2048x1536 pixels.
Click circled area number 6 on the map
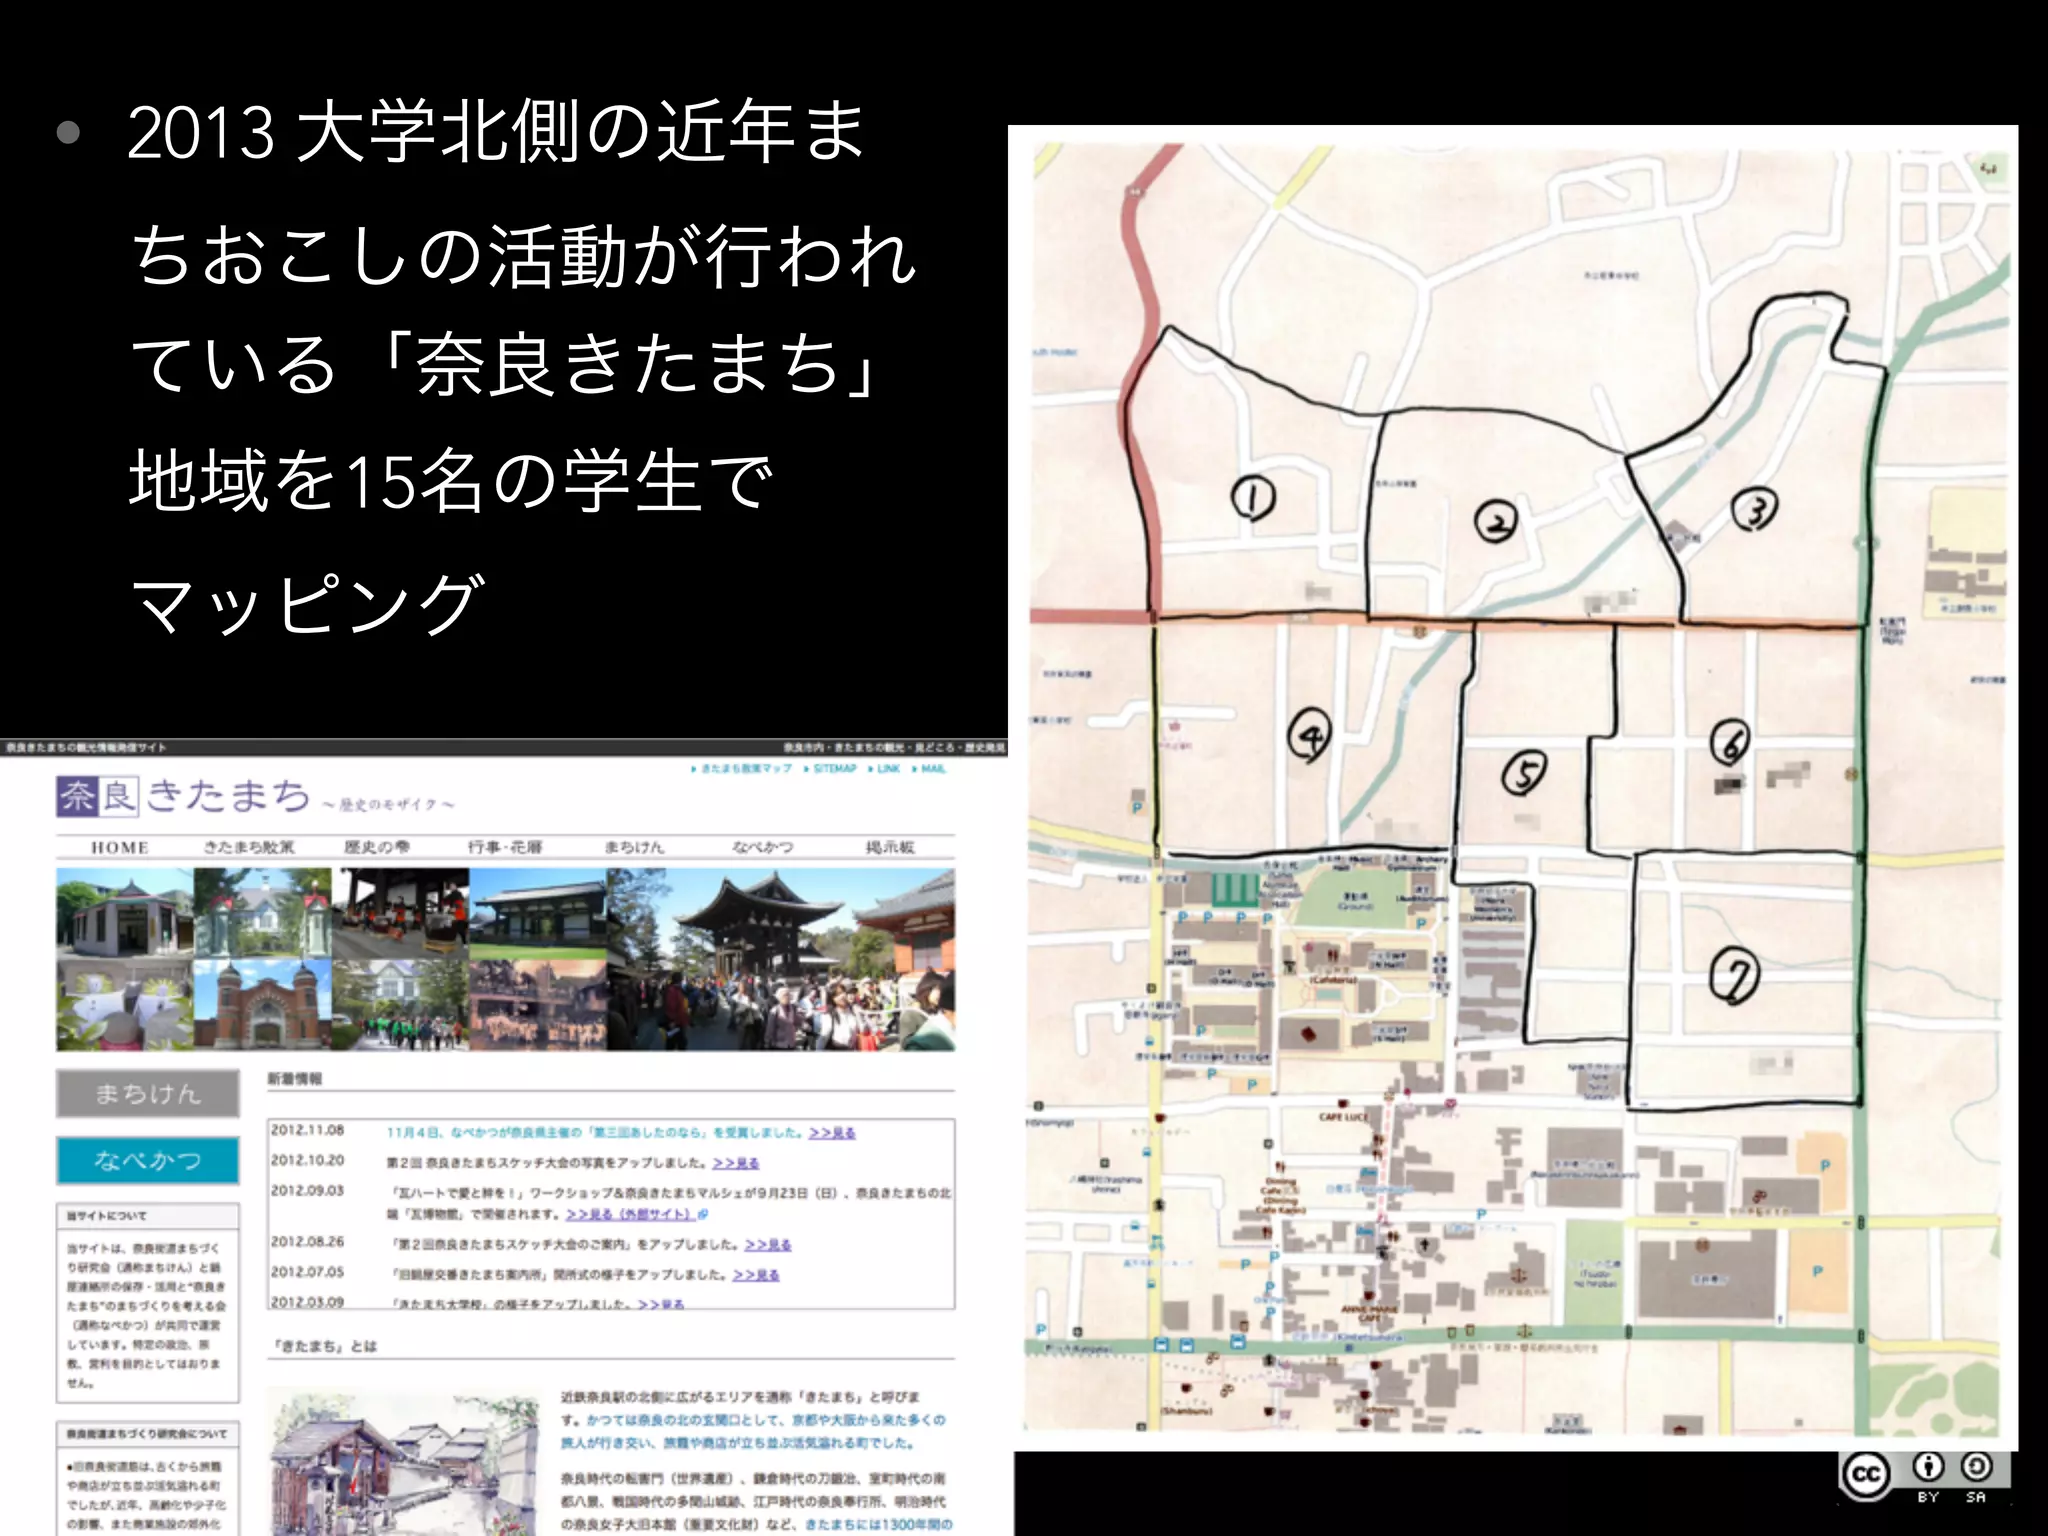[1731, 742]
